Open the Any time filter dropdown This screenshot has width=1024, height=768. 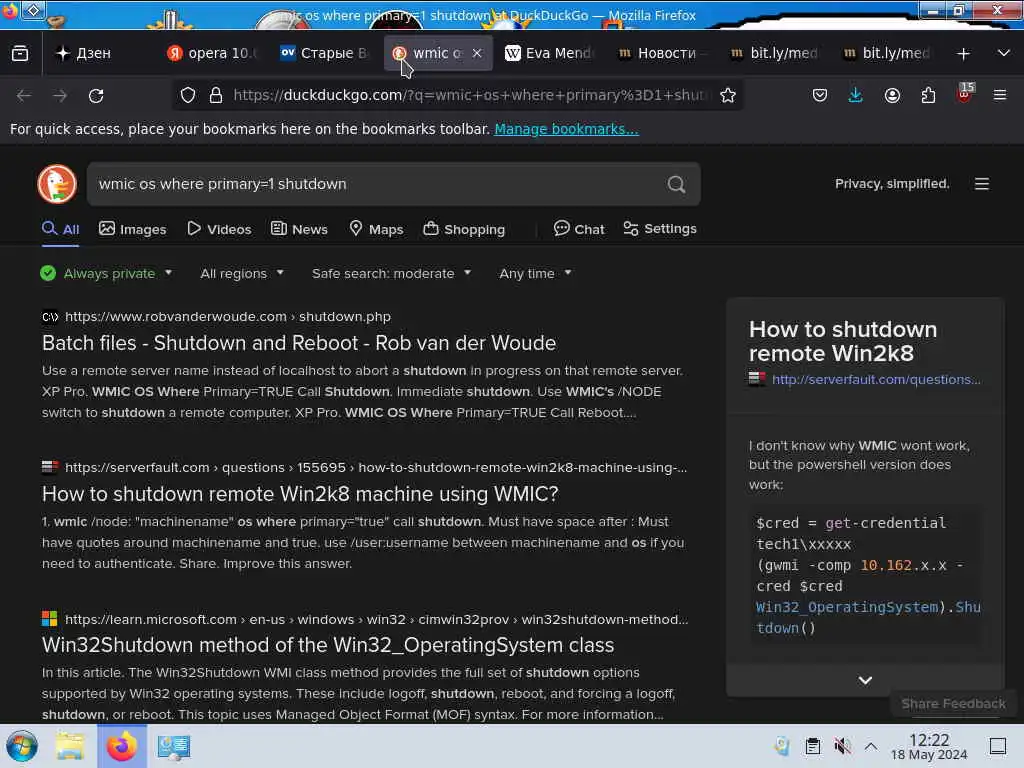(x=535, y=274)
